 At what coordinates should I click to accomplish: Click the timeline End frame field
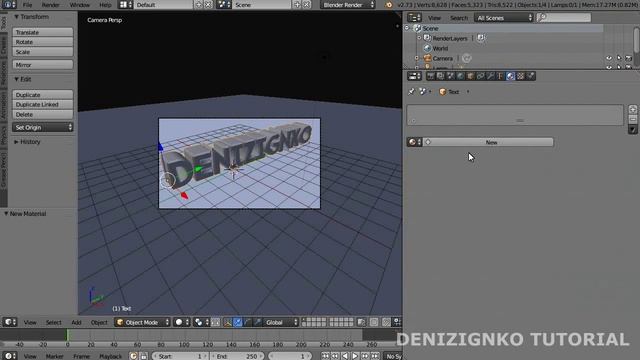[238, 356]
